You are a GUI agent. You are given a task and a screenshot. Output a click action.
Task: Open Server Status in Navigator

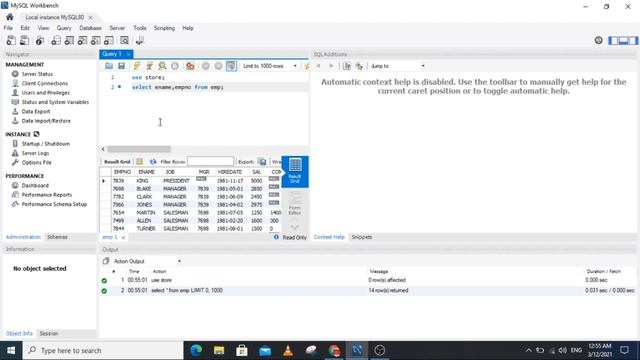(37, 74)
